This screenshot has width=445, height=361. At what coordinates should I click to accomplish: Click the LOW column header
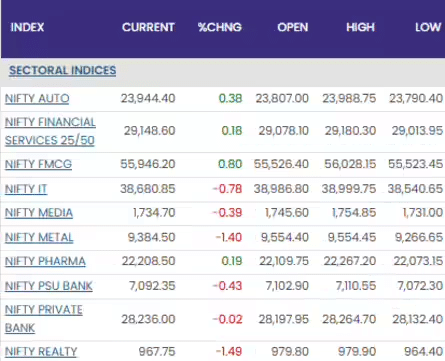(x=428, y=27)
